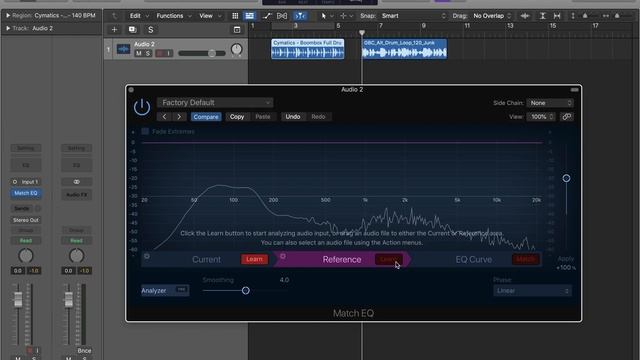Image resolution: width=640 pixels, height=360 pixels.
Task: Click the Match EQ insert slot
Action: 26,193
